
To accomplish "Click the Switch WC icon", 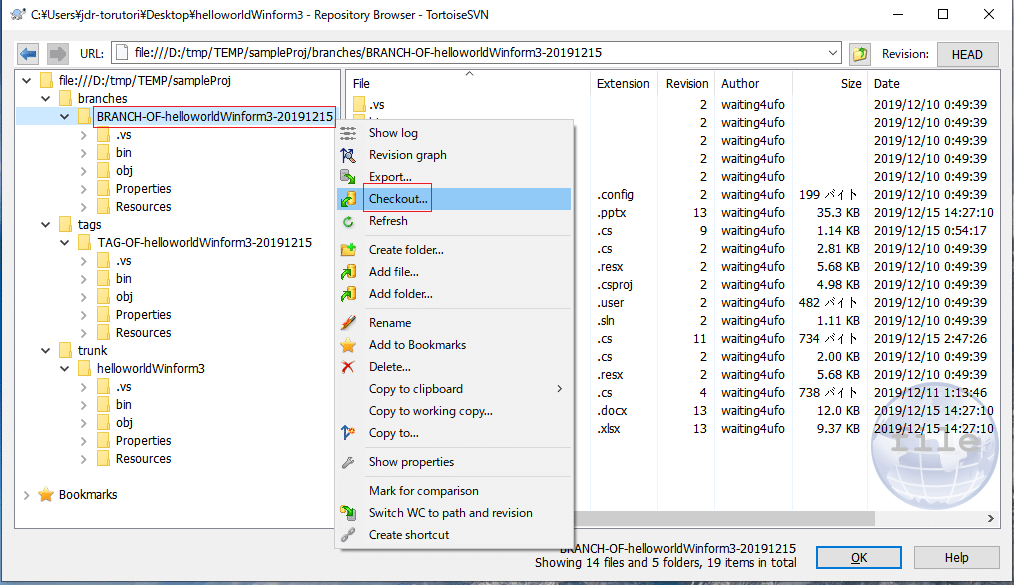I will (348, 513).
